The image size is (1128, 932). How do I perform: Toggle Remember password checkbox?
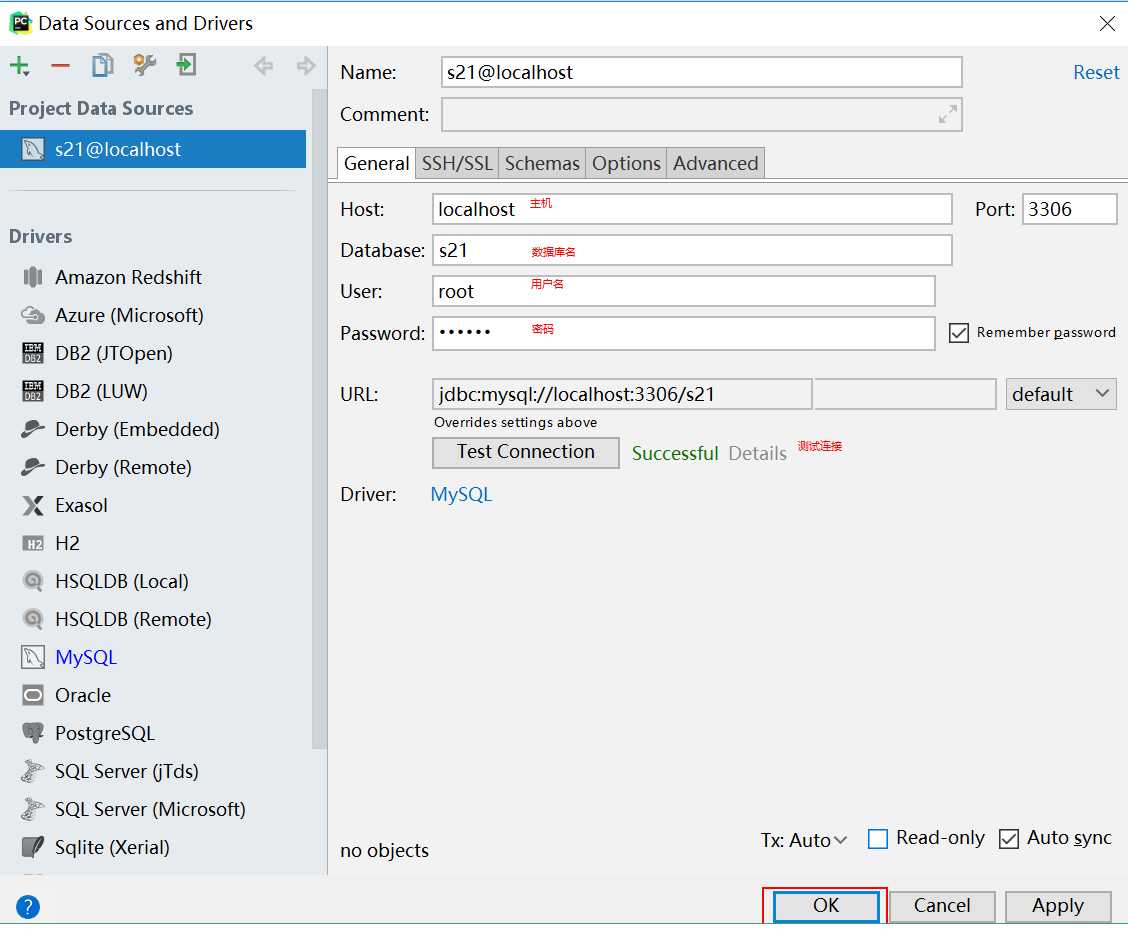tap(958, 333)
